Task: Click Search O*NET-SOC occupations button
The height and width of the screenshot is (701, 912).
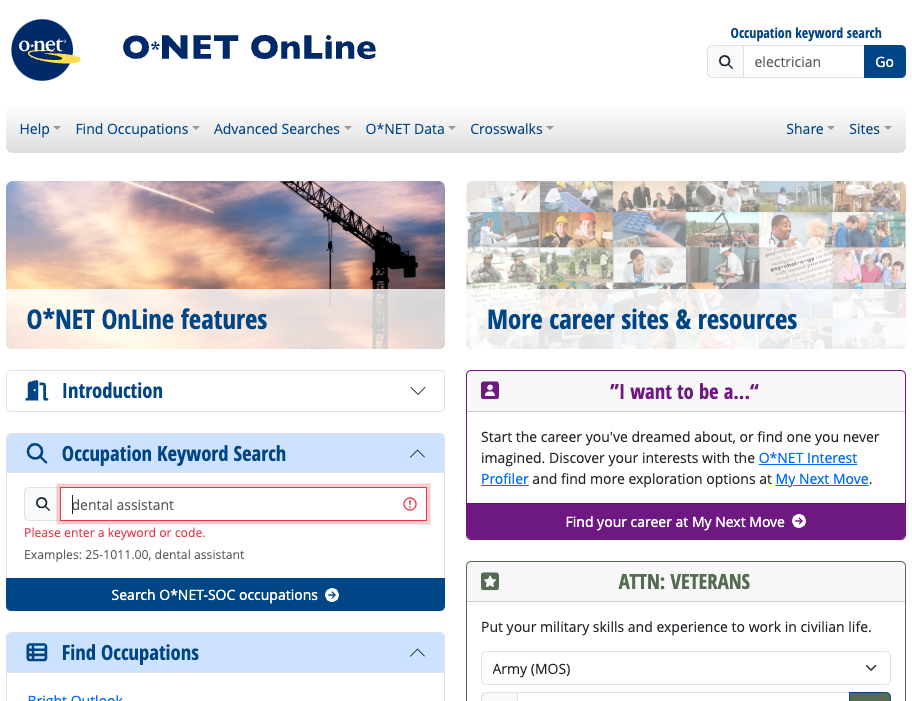Action: 226,595
